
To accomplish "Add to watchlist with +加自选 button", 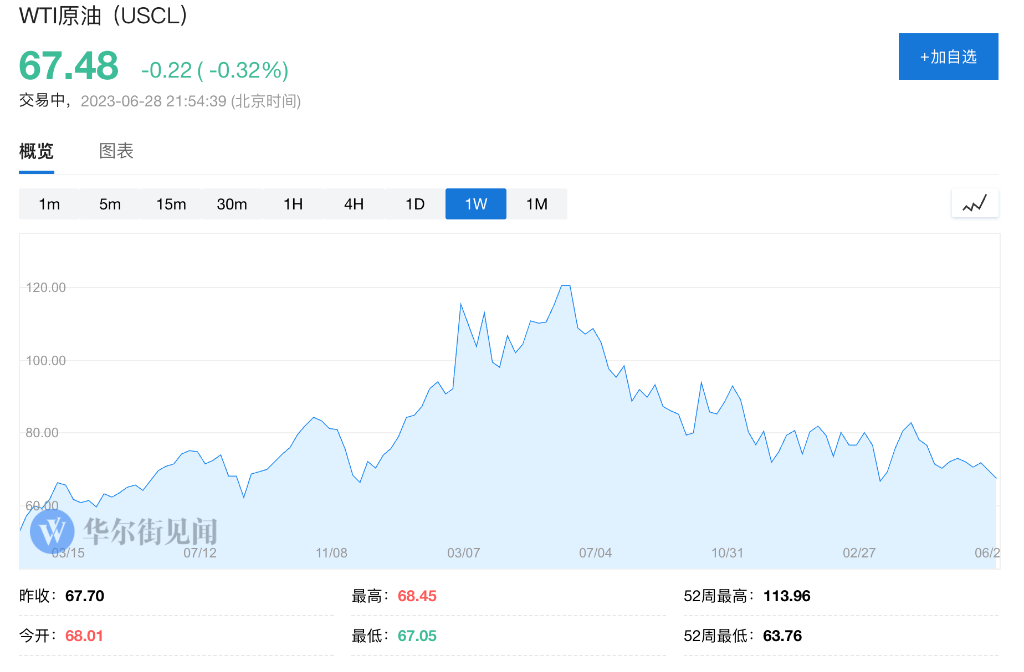I will (x=948, y=57).
